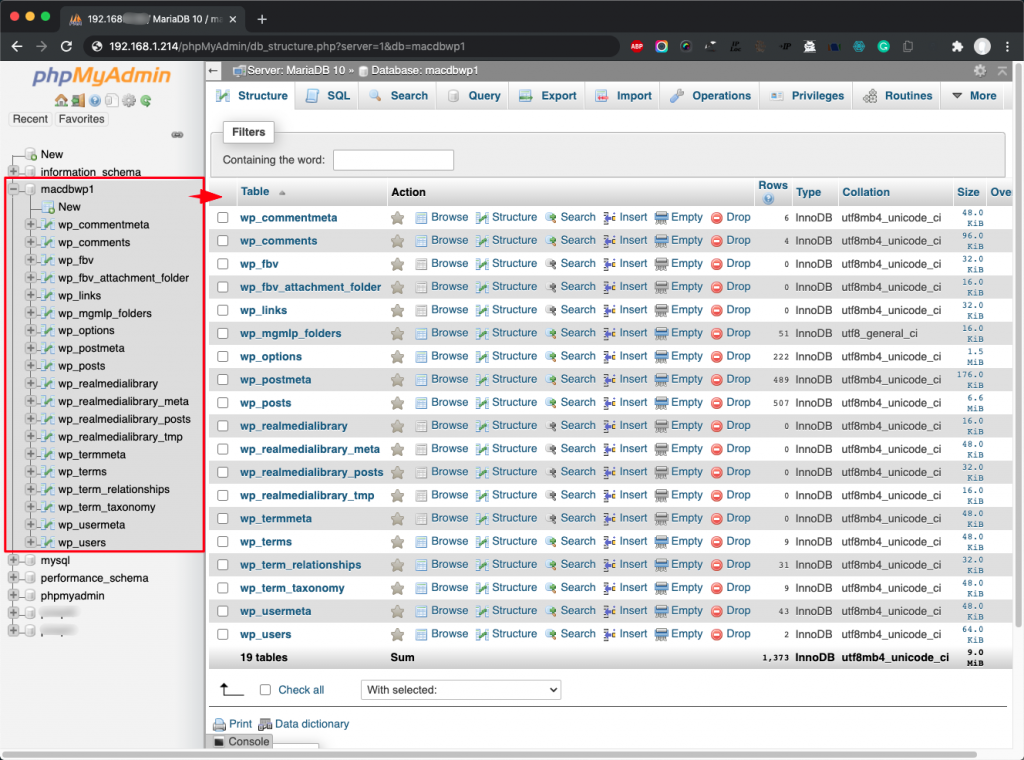Image resolution: width=1024 pixels, height=760 pixels.
Task: Click the Favorites button in sidebar
Action: point(81,119)
